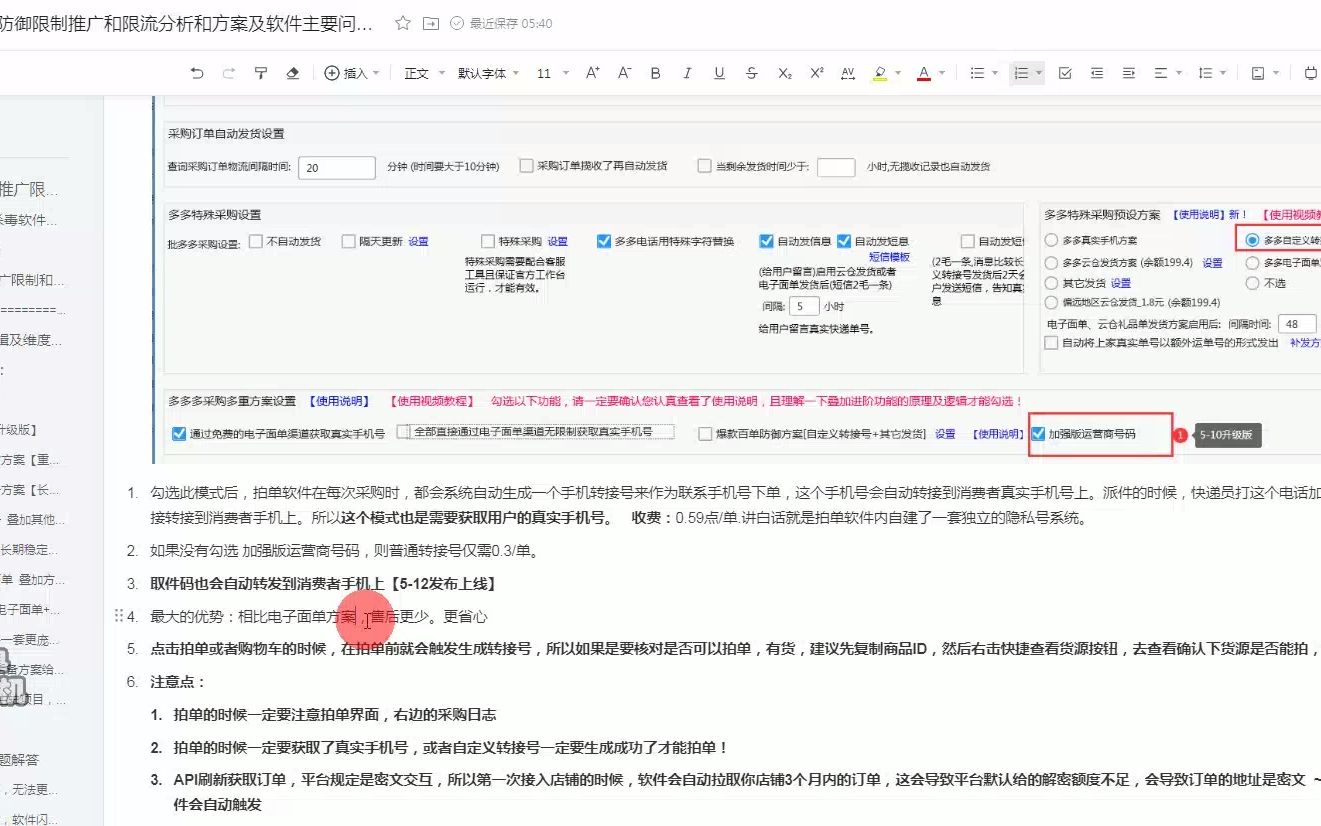
Task: Open the font size 11 dropdown
Action: [x=553, y=73]
